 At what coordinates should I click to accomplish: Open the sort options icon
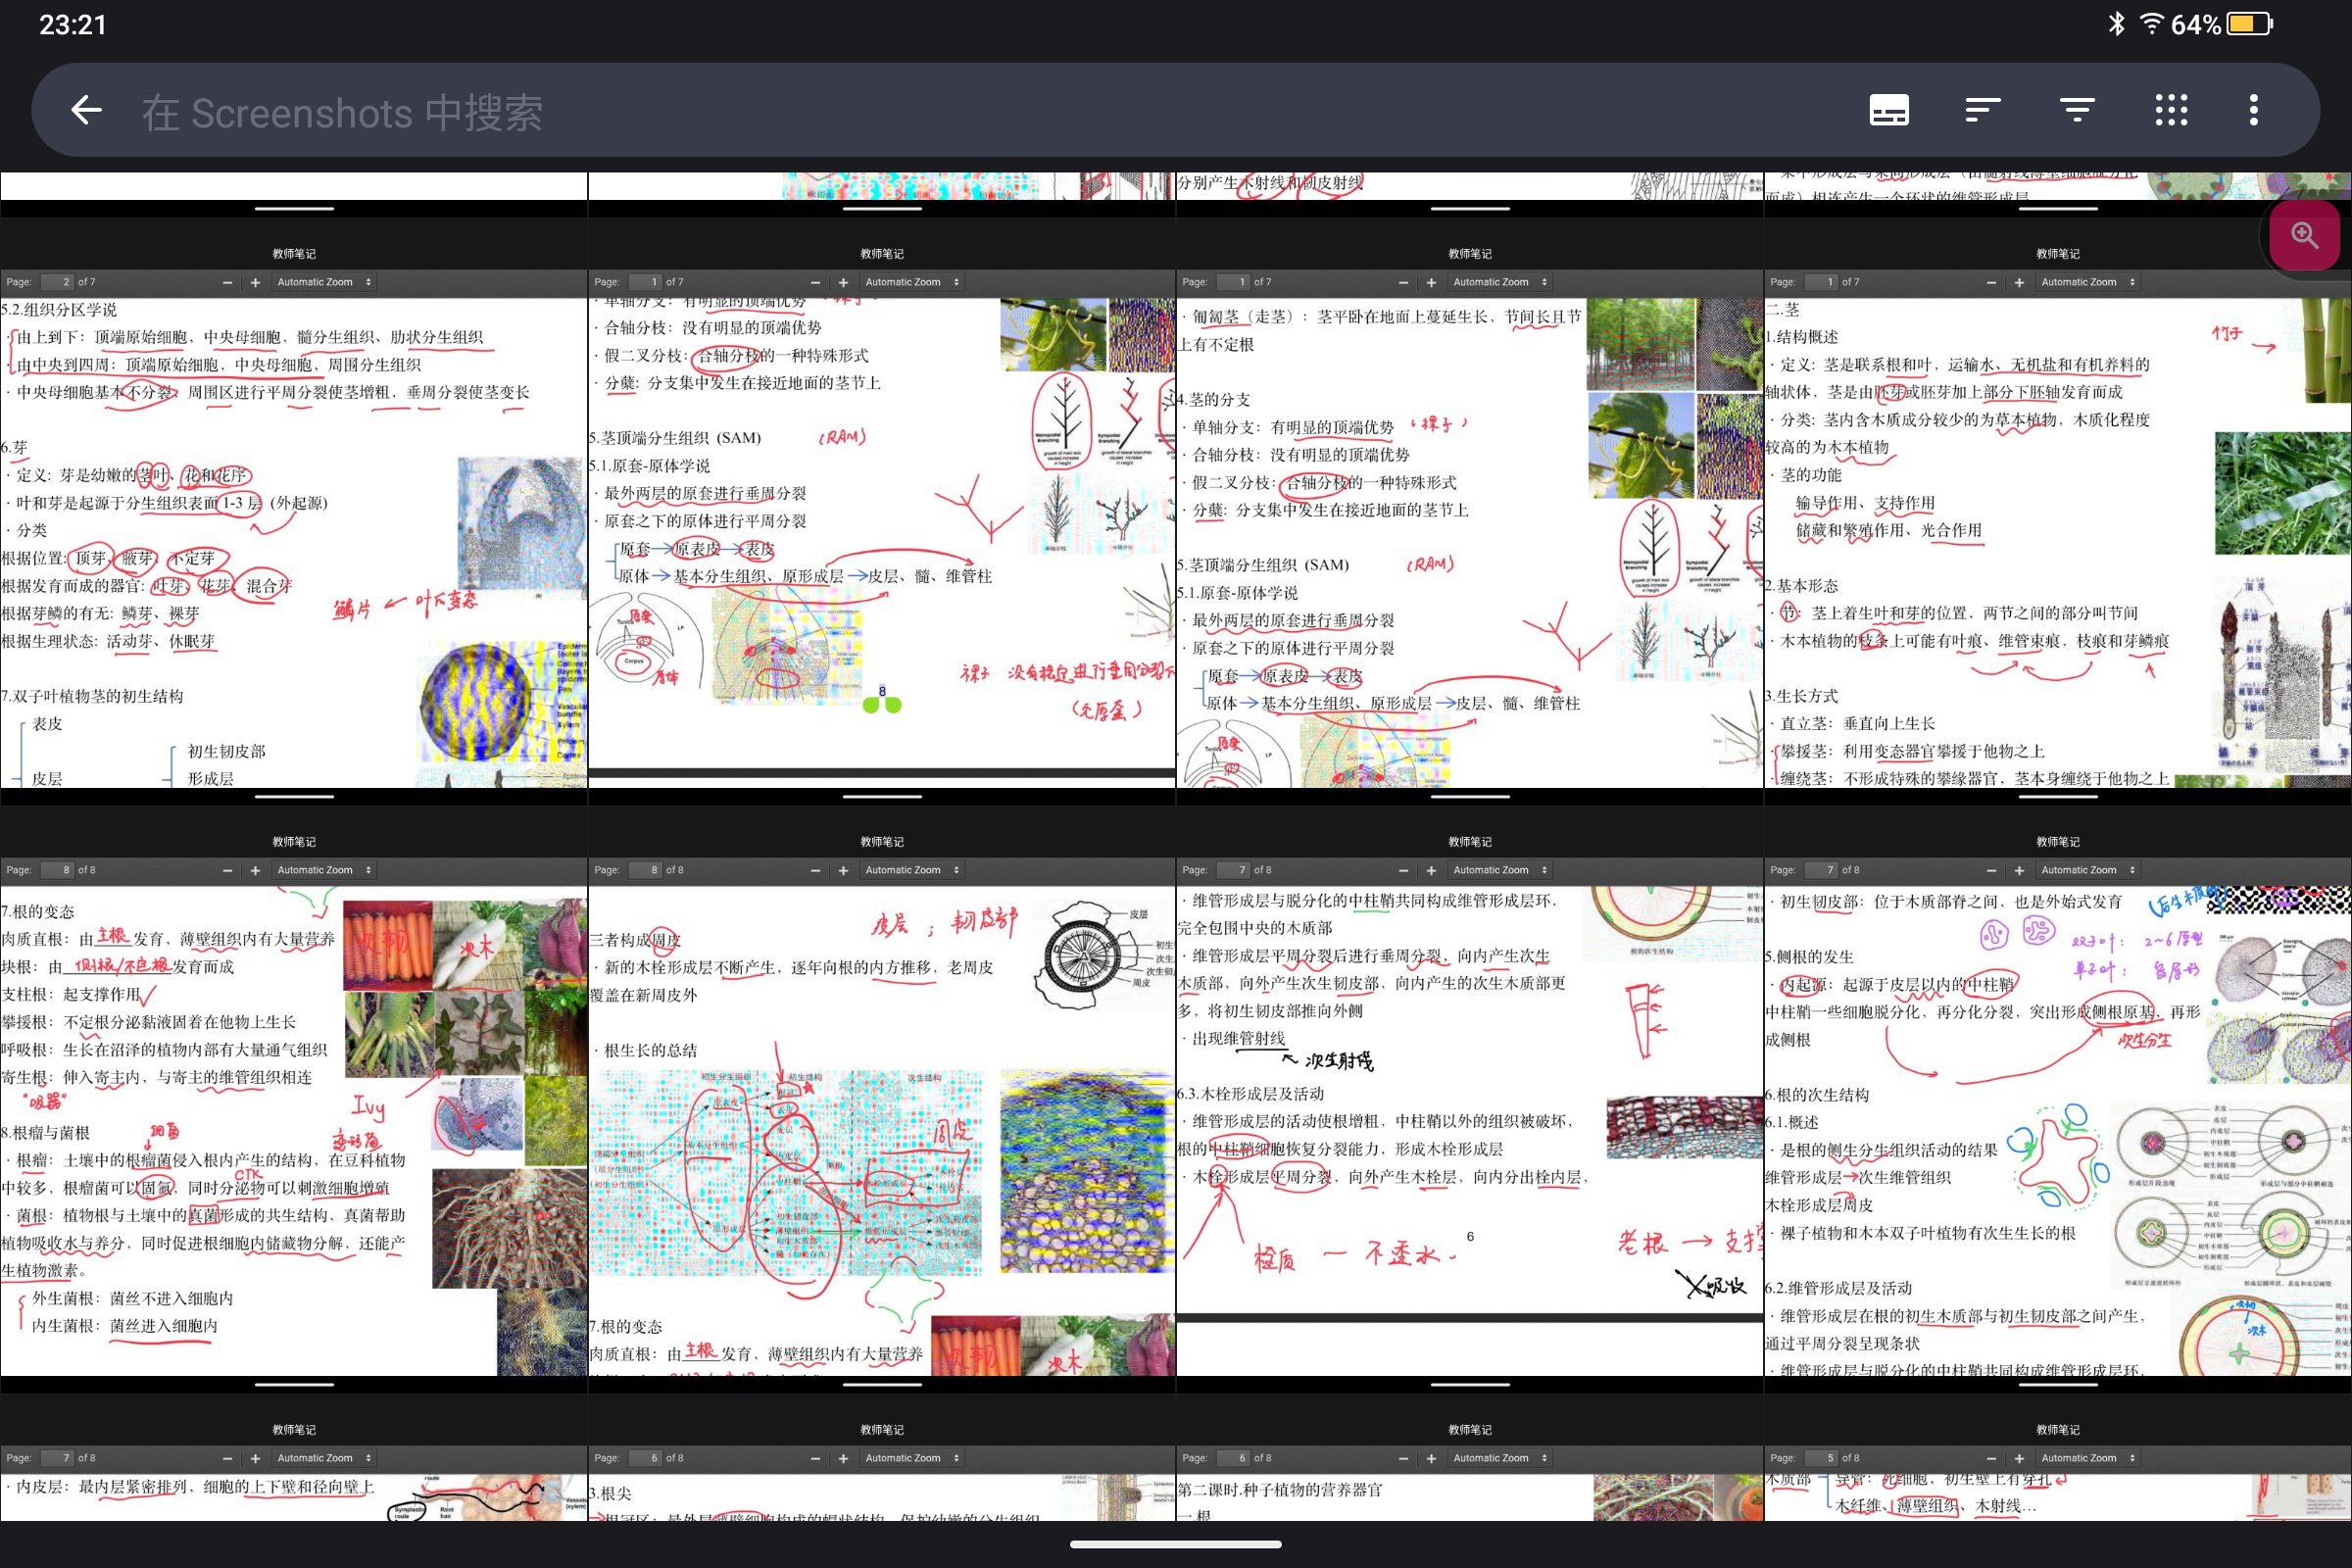click(x=1982, y=110)
